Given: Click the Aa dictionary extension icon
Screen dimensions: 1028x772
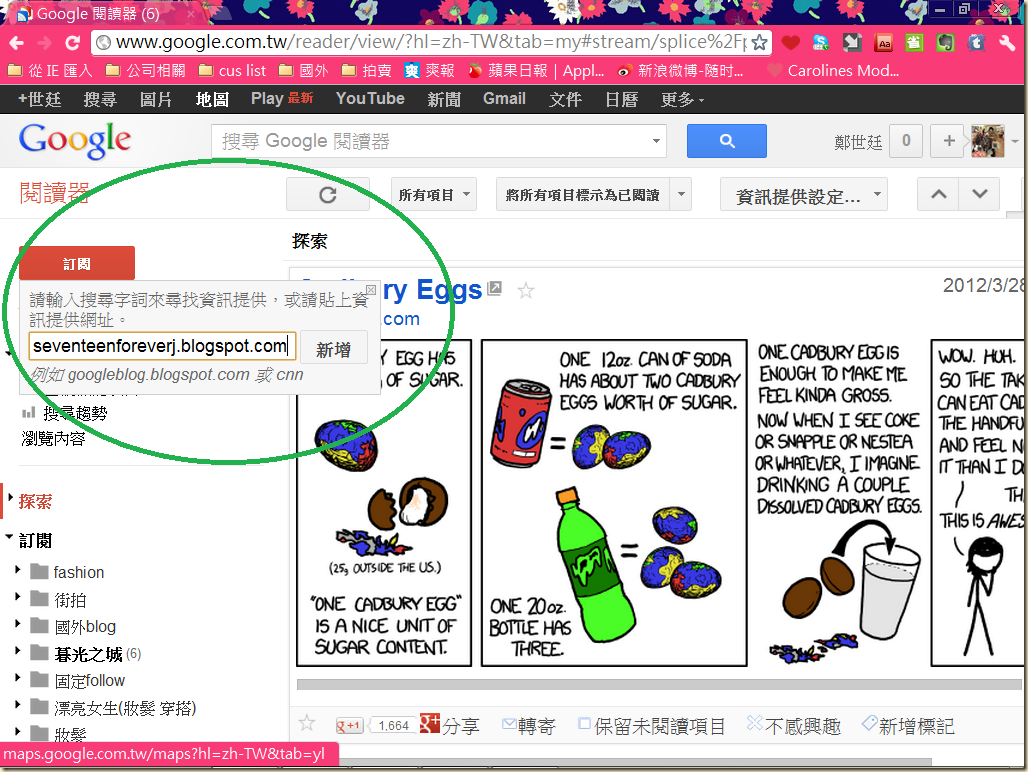Looking at the screenshot, I should [x=884, y=43].
